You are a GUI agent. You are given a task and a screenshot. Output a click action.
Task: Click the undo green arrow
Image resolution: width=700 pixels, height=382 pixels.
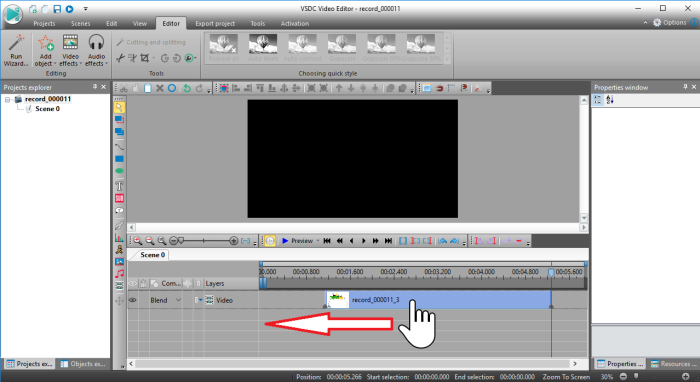187,88
